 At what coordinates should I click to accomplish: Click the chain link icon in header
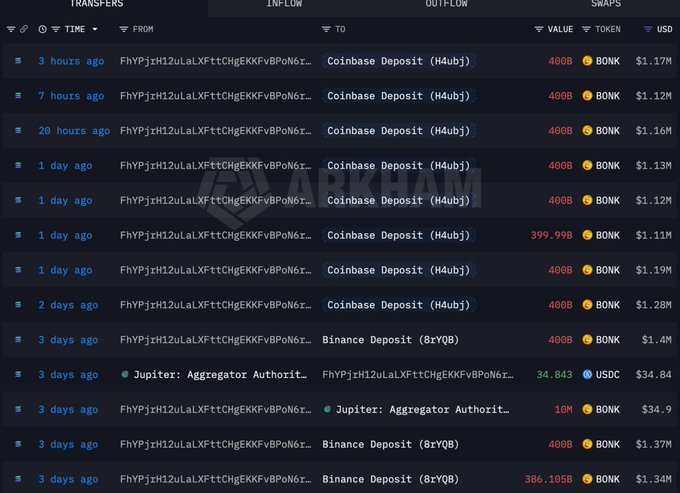(x=24, y=29)
